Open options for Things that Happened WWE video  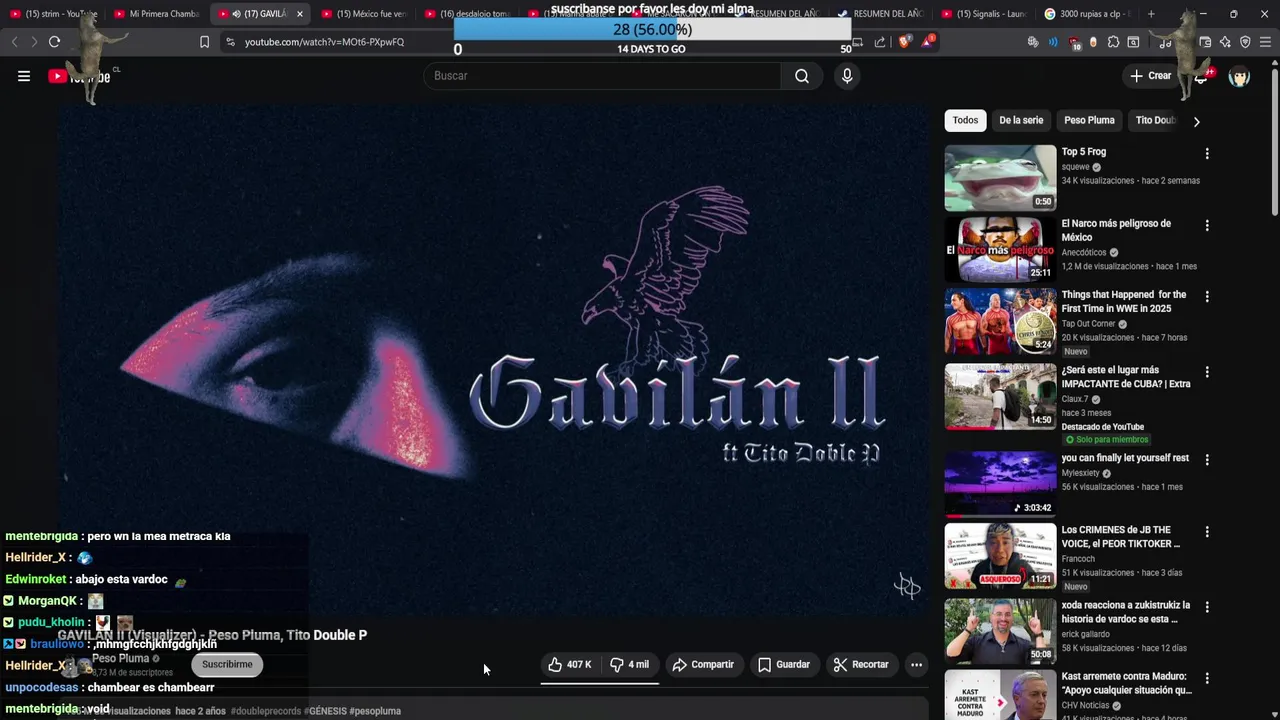pyautogui.click(x=1207, y=297)
